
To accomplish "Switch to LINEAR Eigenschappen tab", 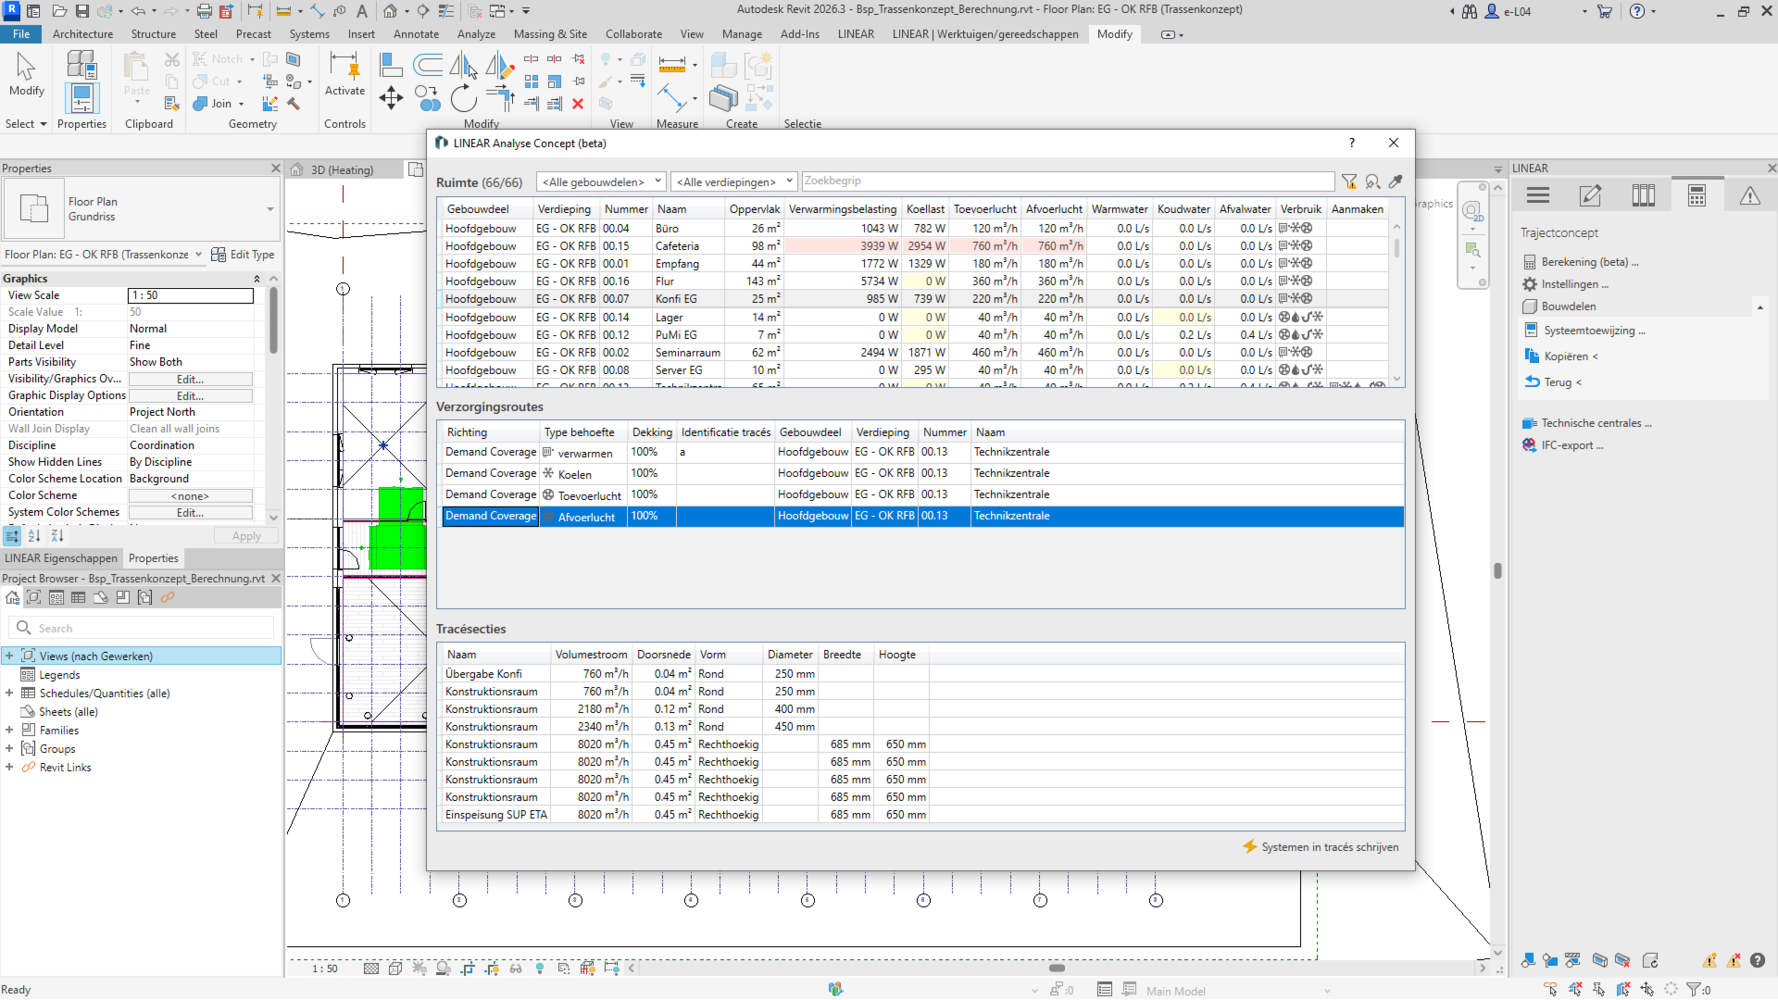I will coord(61,559).
